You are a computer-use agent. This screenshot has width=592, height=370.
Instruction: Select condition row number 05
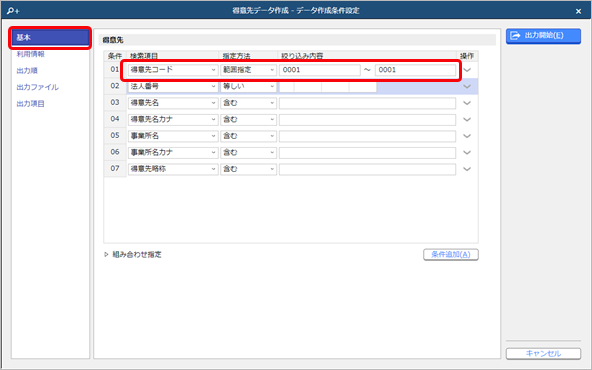point(115,136)
